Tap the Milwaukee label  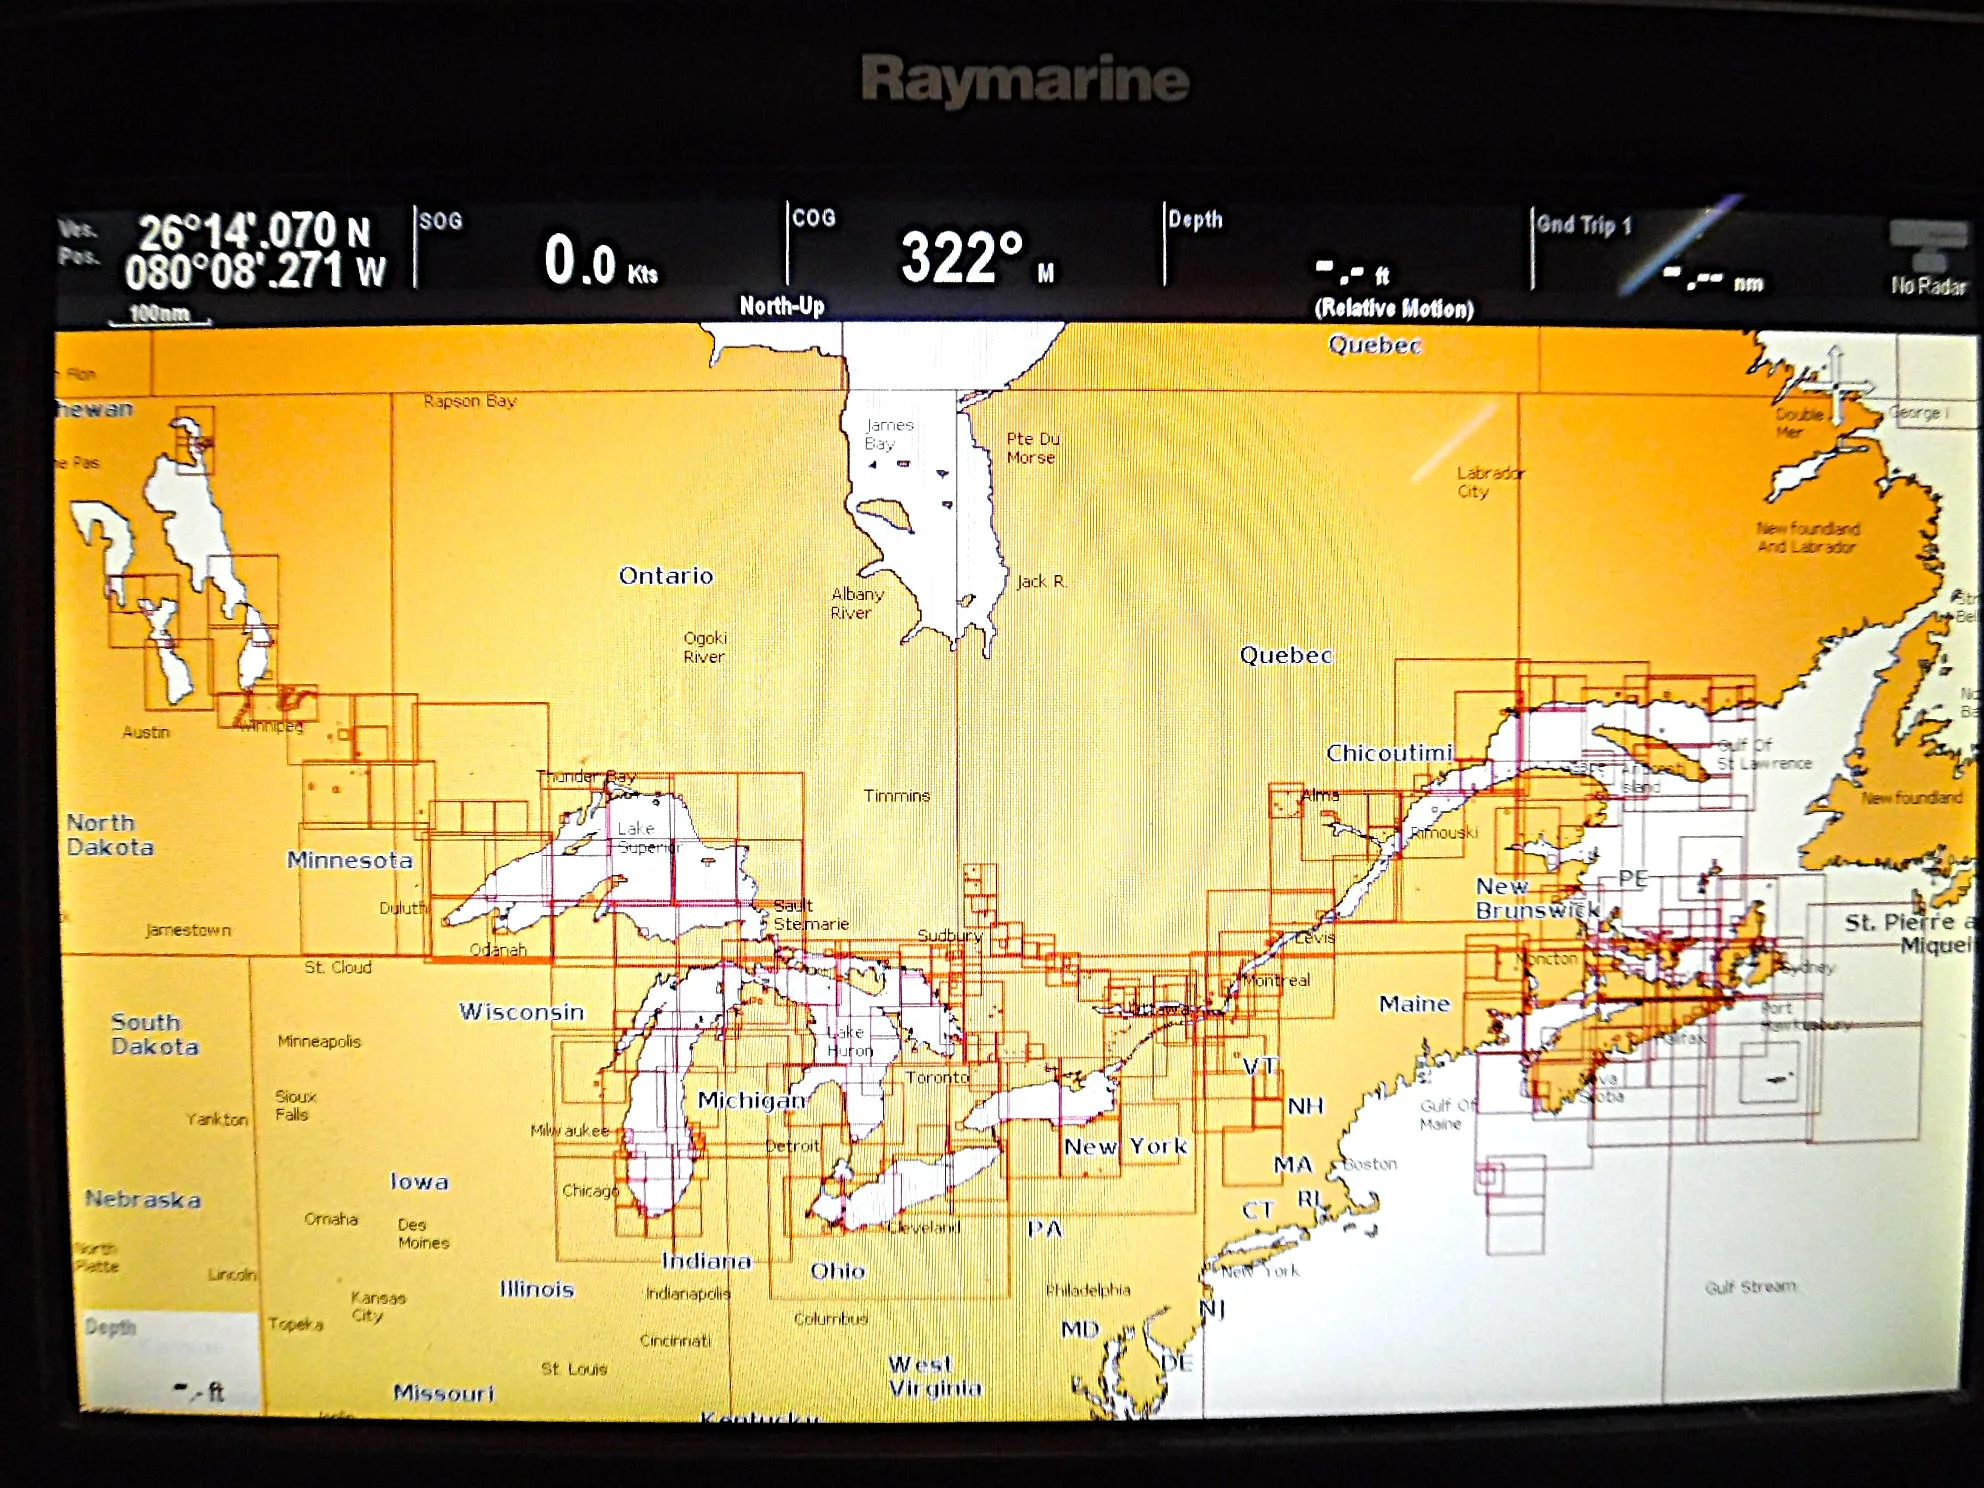coord(570,1130)
